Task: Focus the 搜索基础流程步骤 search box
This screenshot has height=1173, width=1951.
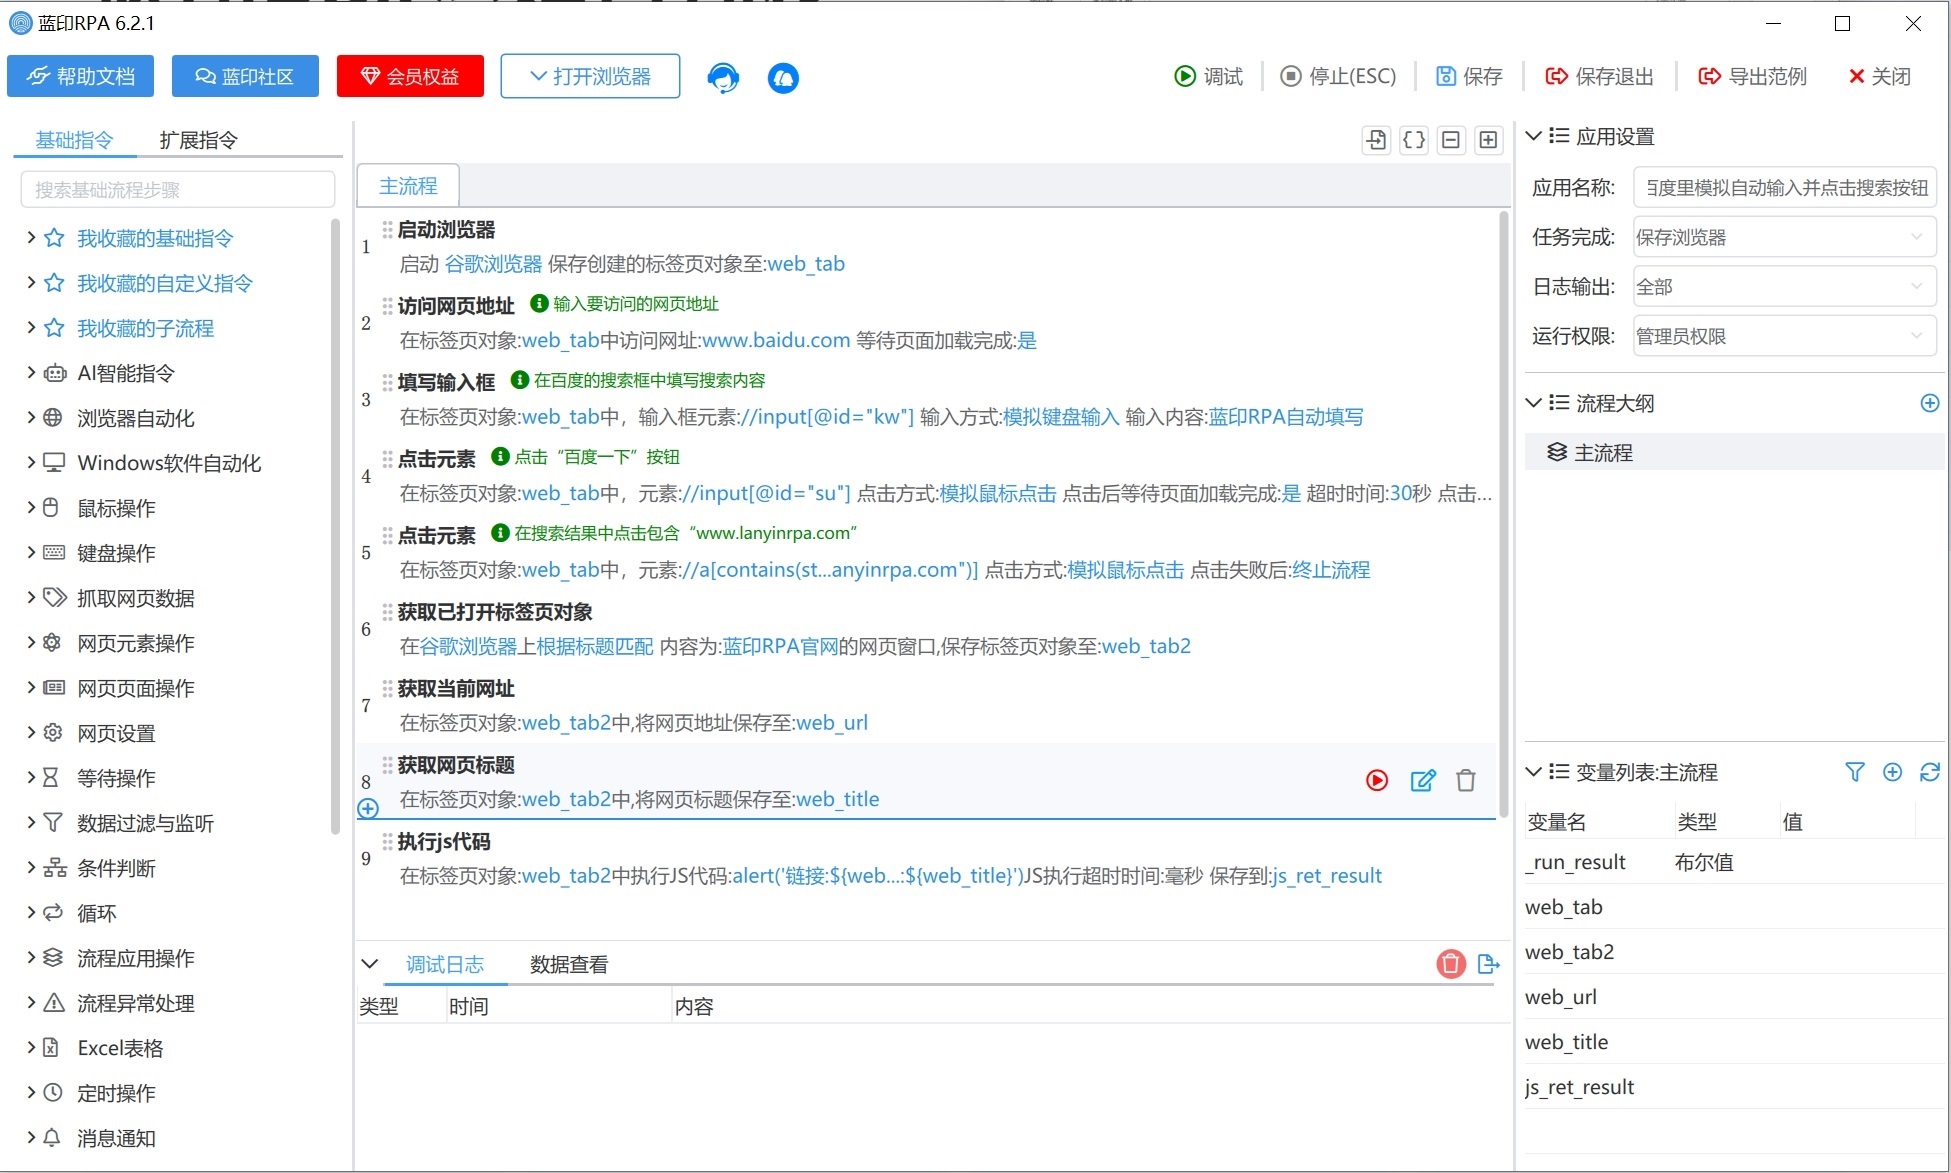Action: 178,190
